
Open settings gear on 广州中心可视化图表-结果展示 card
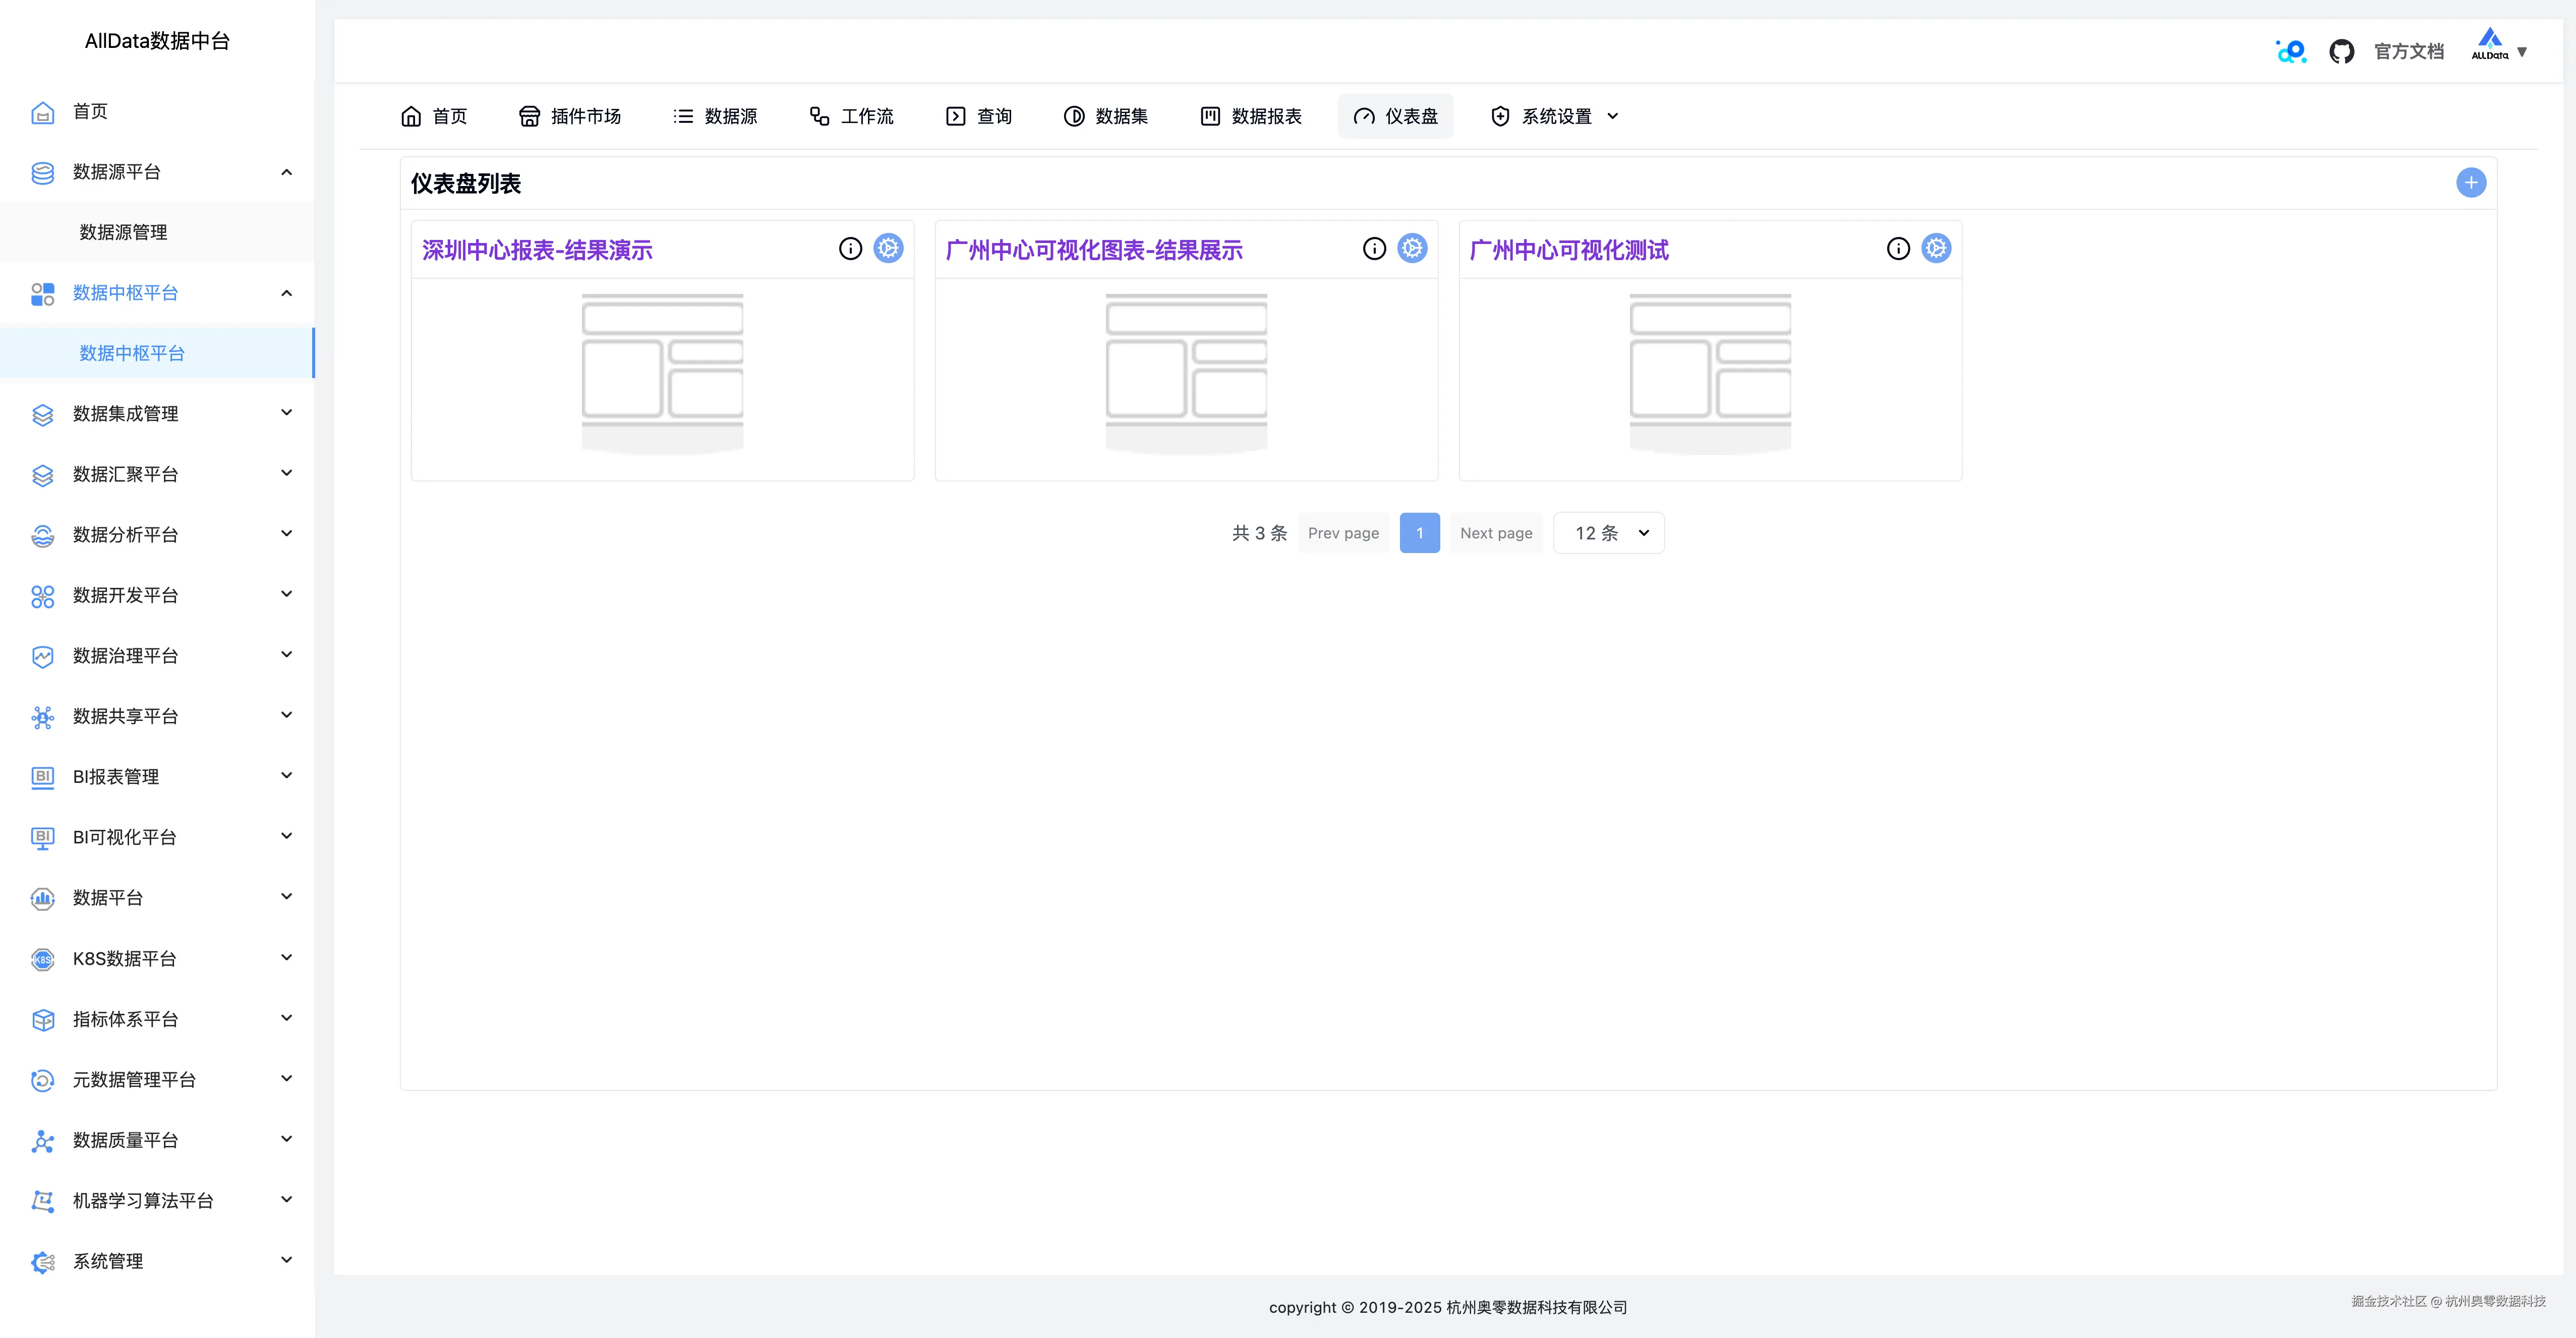point(1412,248)
